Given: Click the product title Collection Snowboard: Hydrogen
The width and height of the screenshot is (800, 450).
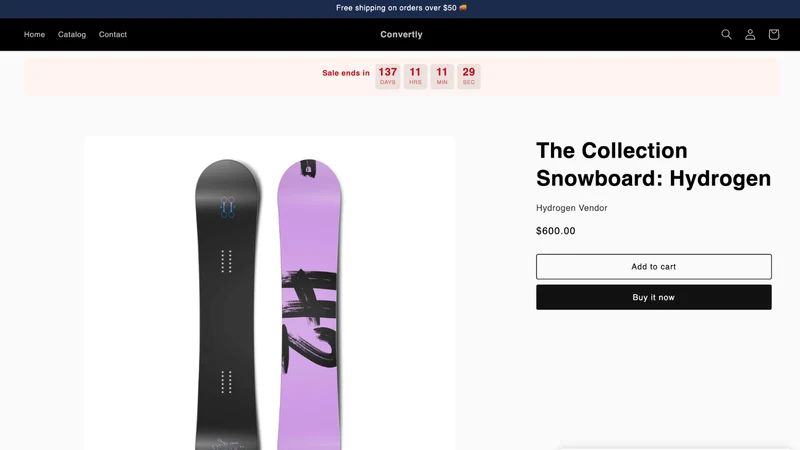Looking at the screenshot, I should (653, 164).
